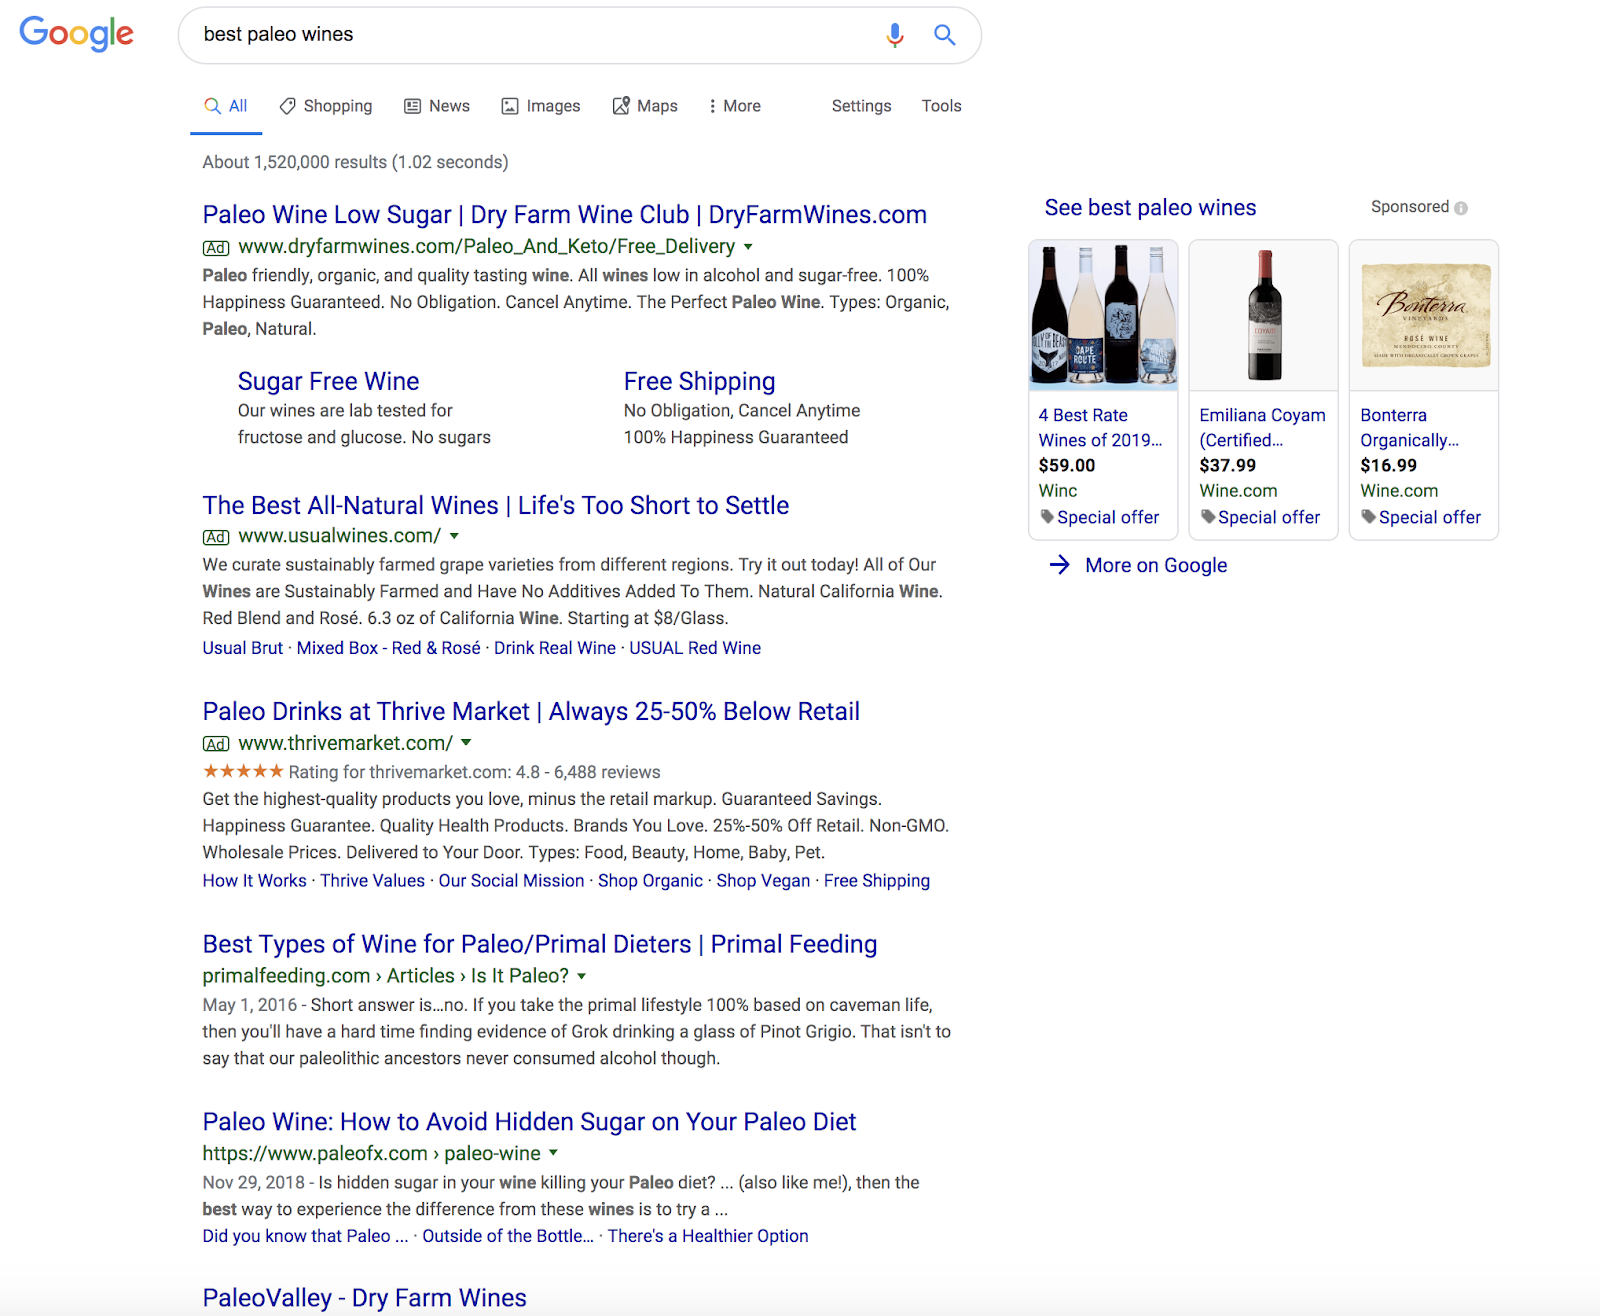Open the Primal Feeding wine article link
1600x1316 pixels.
pyautogui.click(x=539, y=944)
